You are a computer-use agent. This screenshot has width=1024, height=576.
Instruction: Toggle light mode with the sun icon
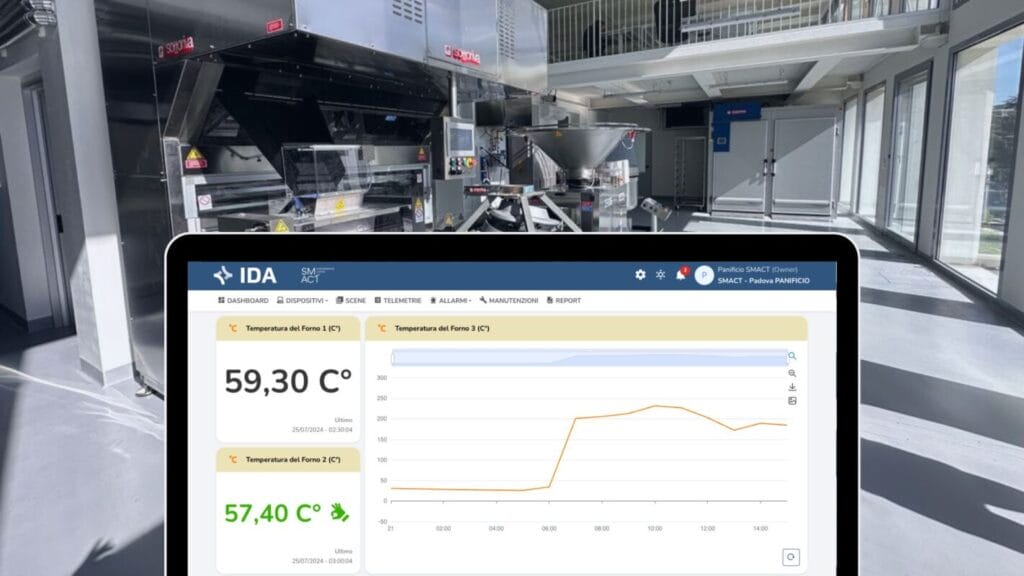point(660,275)
